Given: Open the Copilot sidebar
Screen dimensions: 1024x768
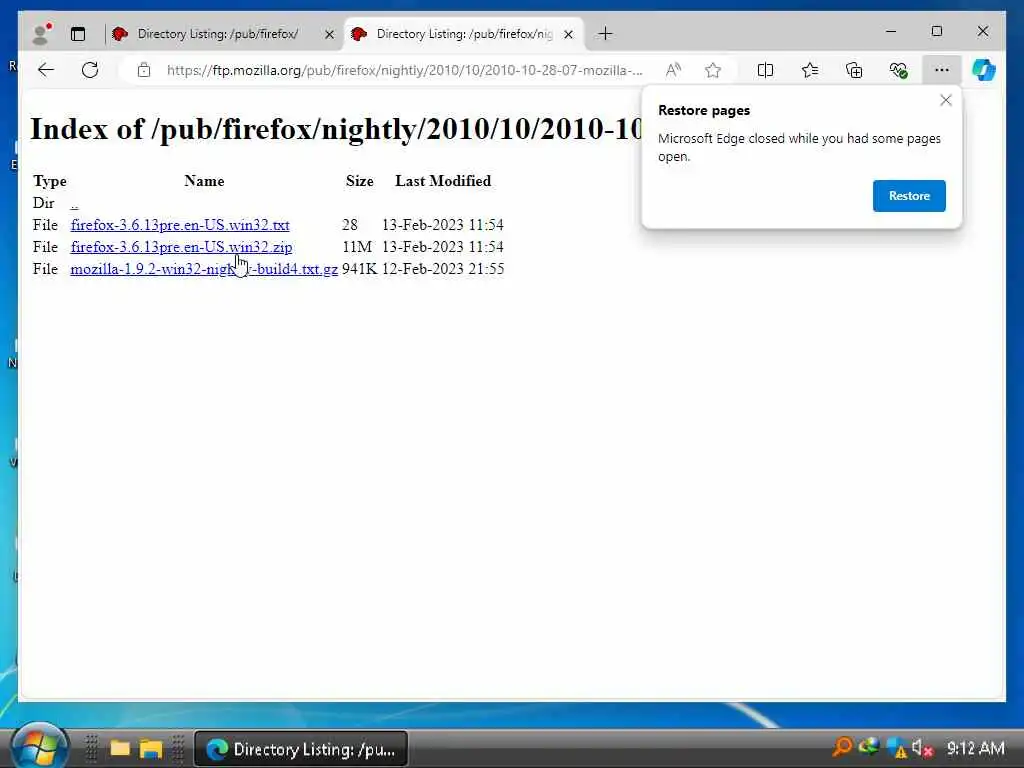Looking at the screenshot, I should pyautogui.click(x=984, y=70).
